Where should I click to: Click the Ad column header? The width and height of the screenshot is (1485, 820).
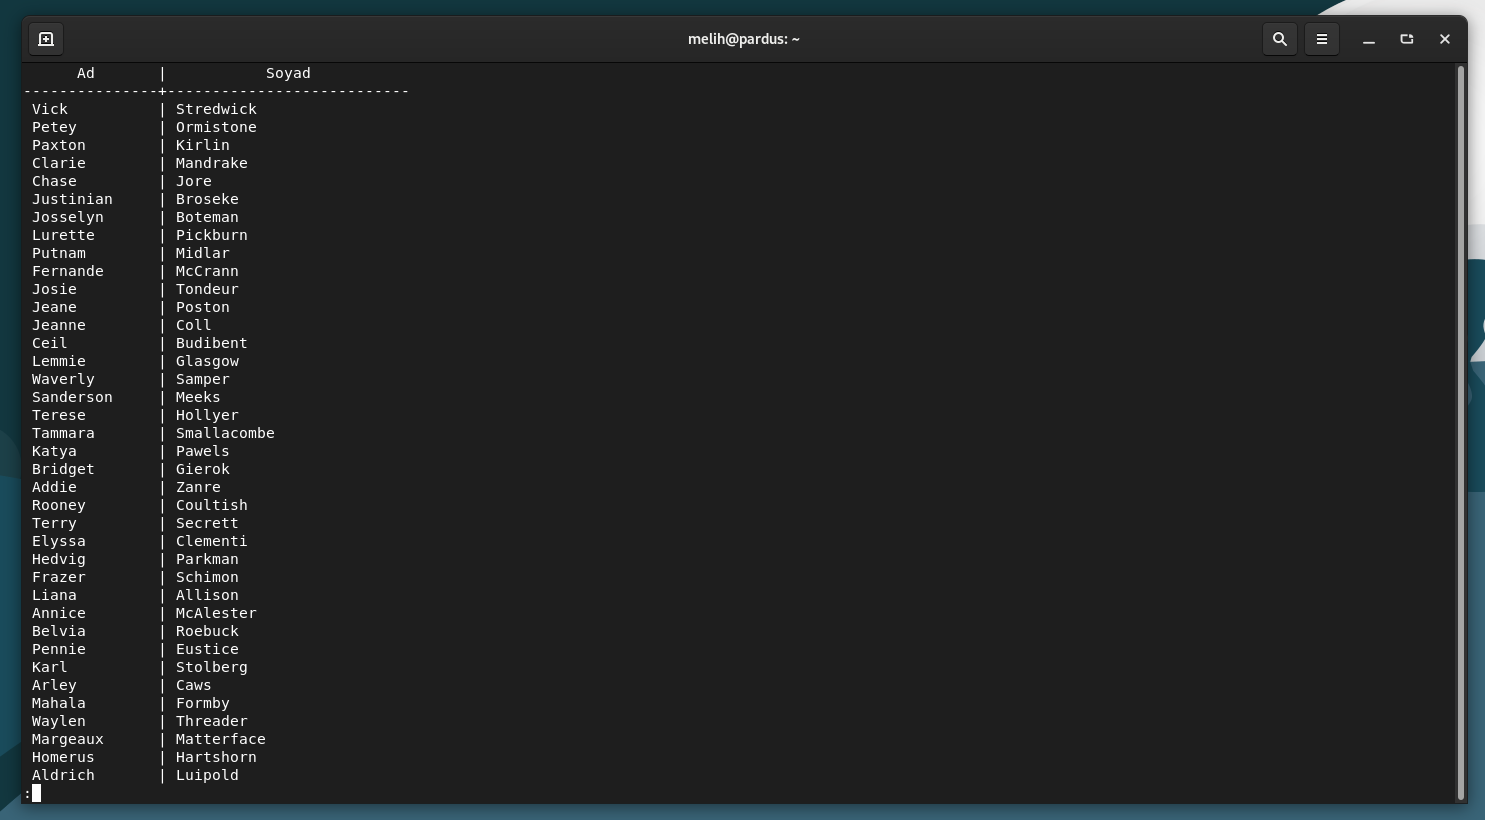[86, 73]
